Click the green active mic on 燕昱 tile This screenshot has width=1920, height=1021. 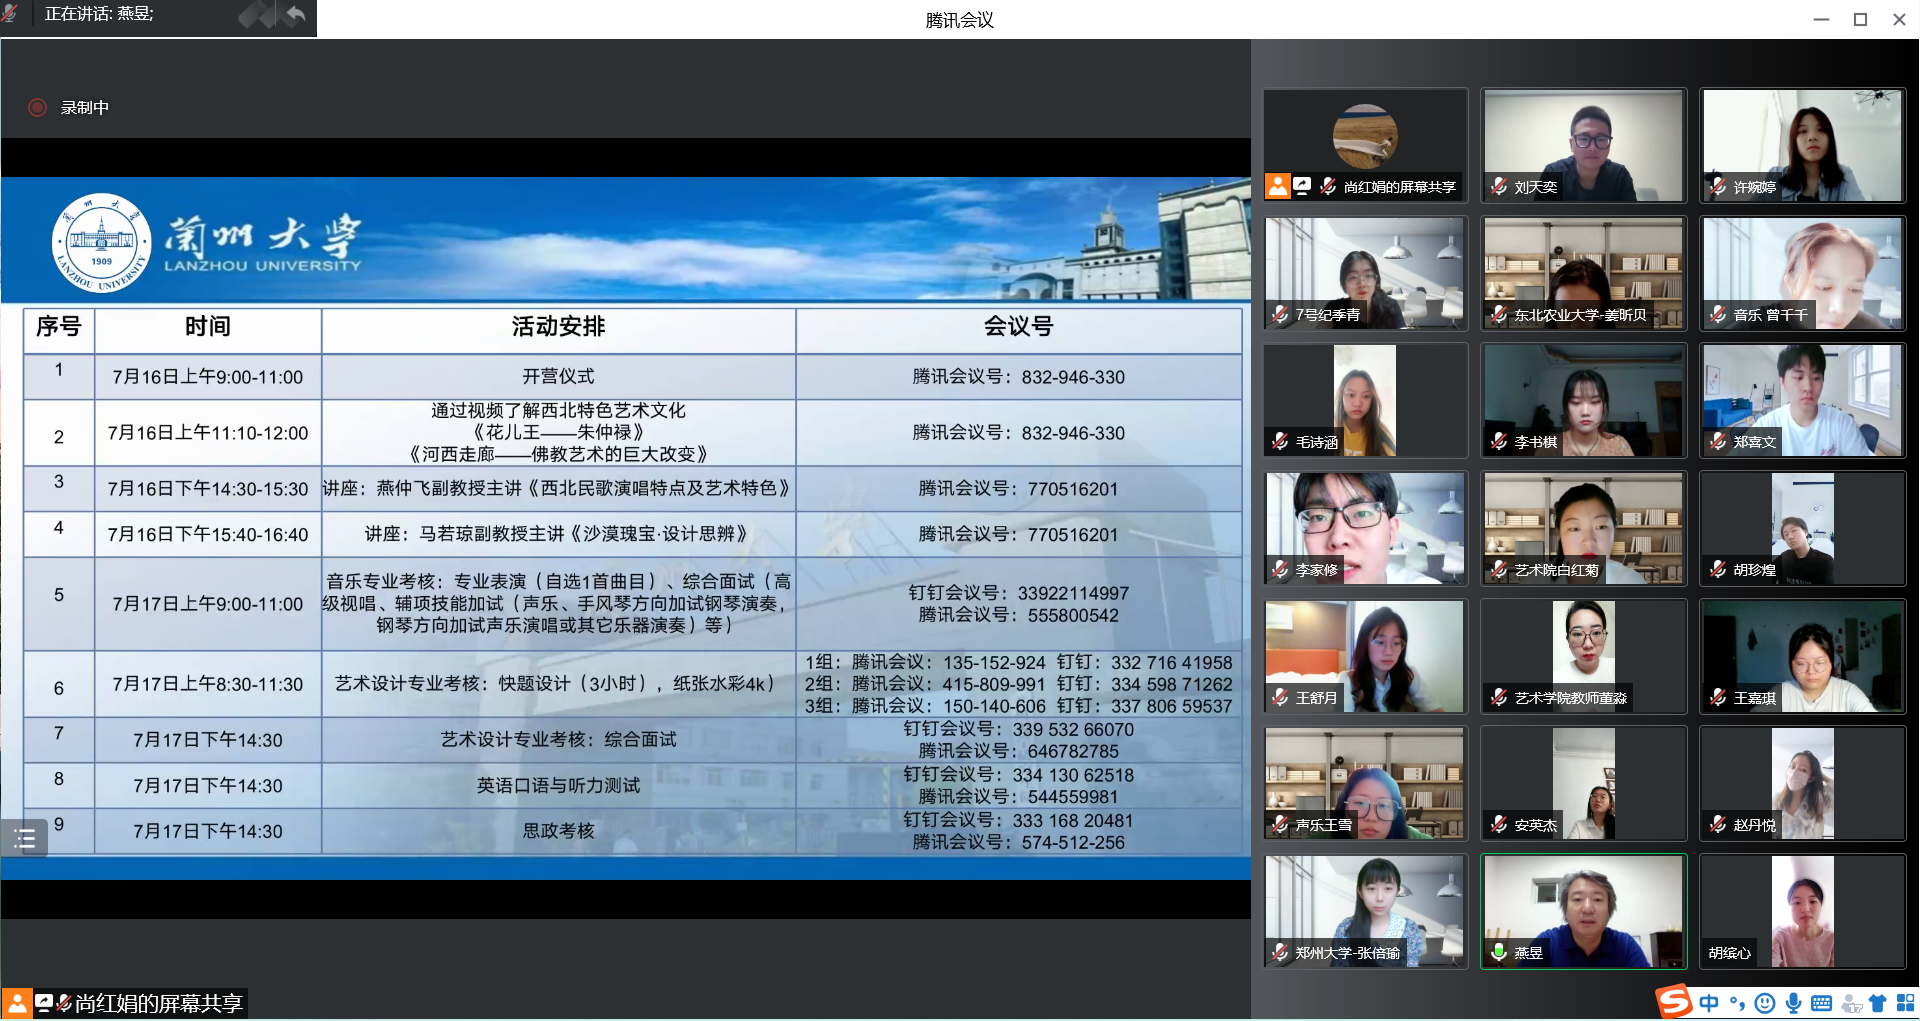tap(1498, 952)
